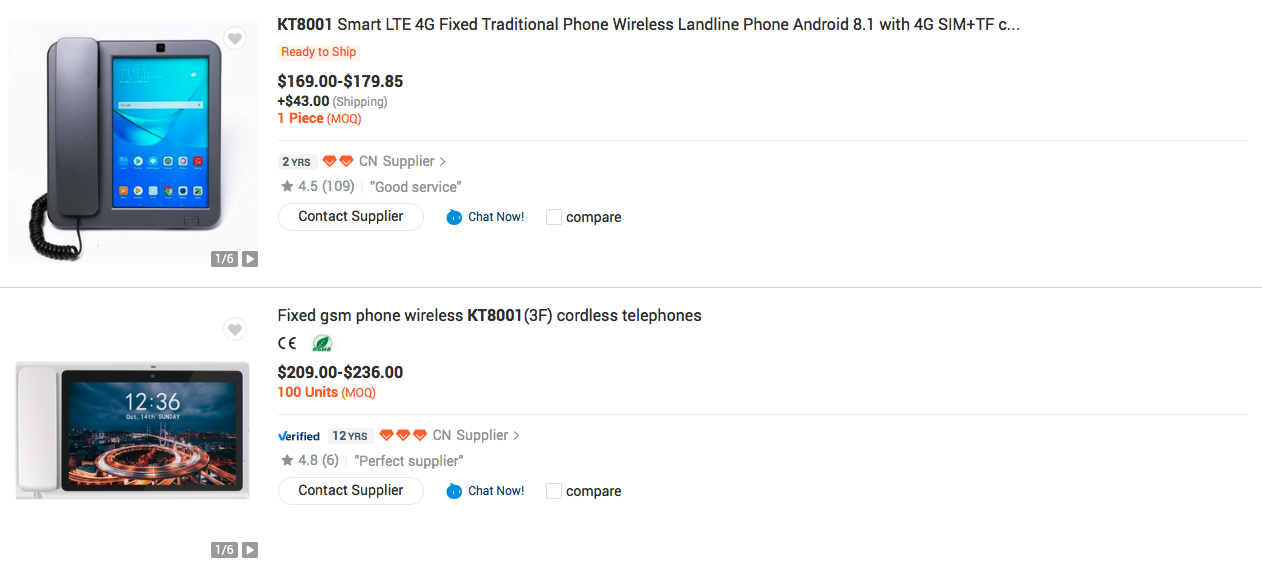
Task: Check compare box for first product
Action: pyautogui.click(x=554, y=217)
